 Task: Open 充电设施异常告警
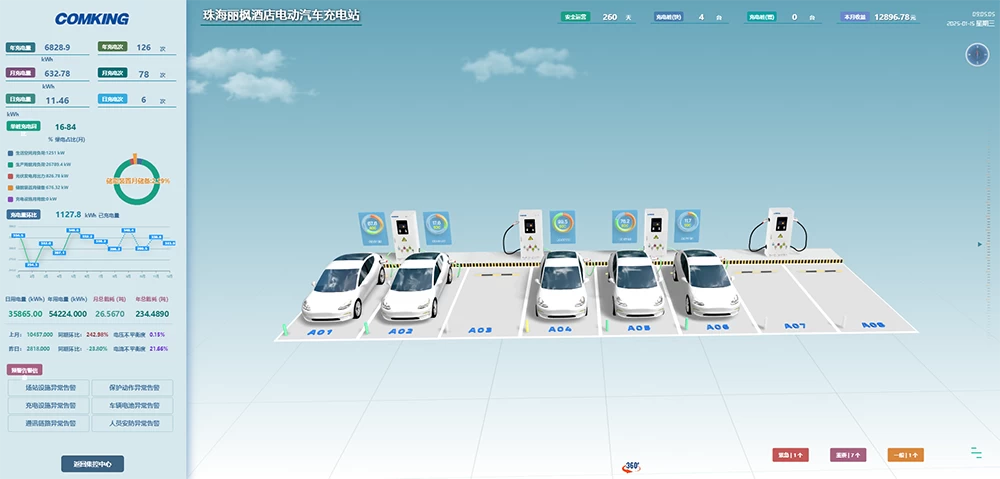click(x=48, y=406)
